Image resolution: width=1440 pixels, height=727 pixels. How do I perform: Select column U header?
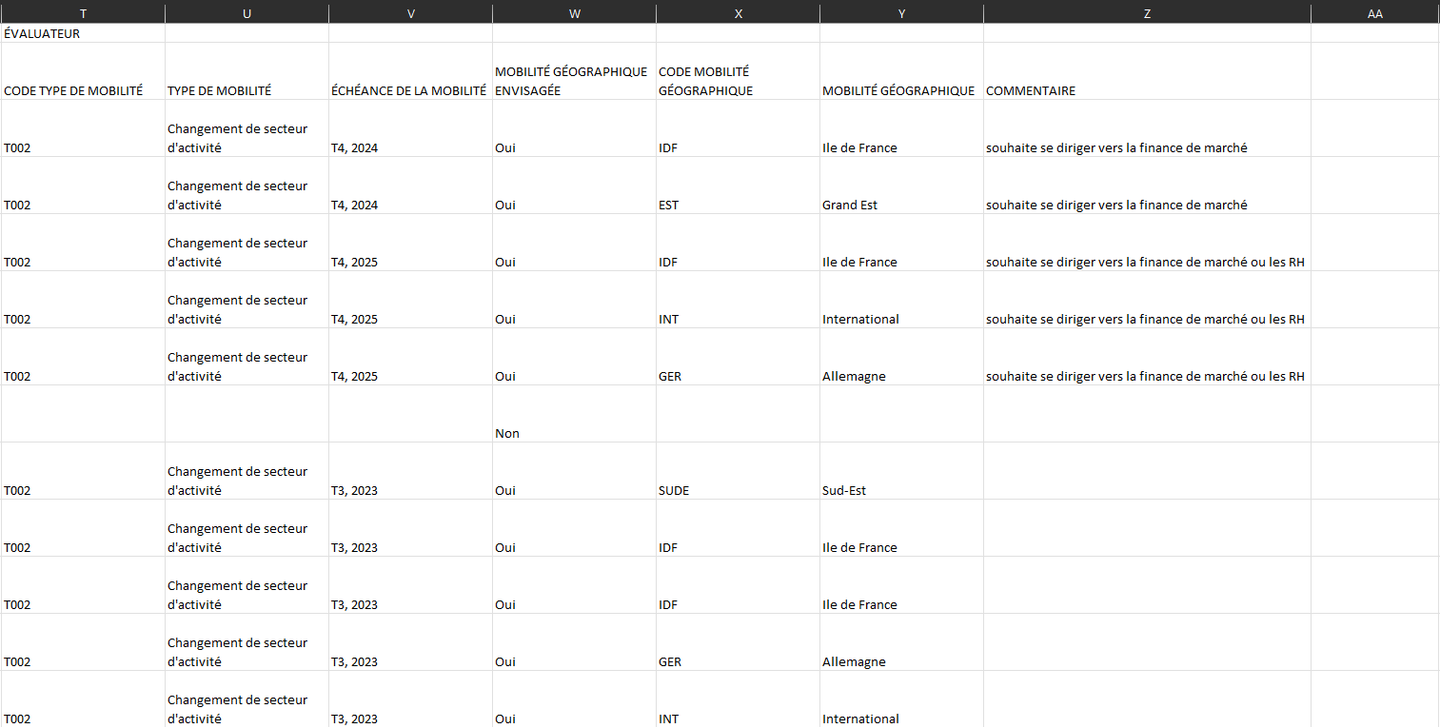[x=246, y=12]
